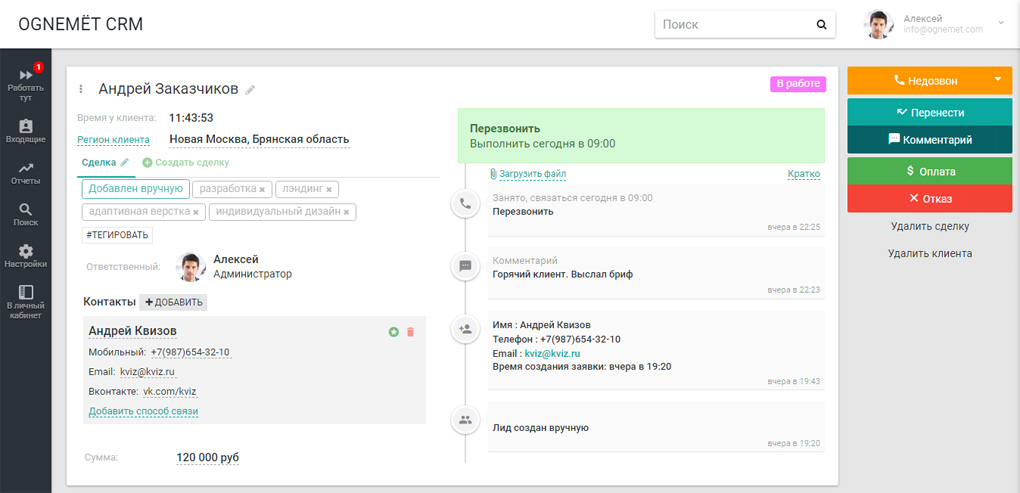Image resolution: width=1020 pixels, height=493 pixels.
Task: Click the user avatar in the header
Action: point(878,25)
